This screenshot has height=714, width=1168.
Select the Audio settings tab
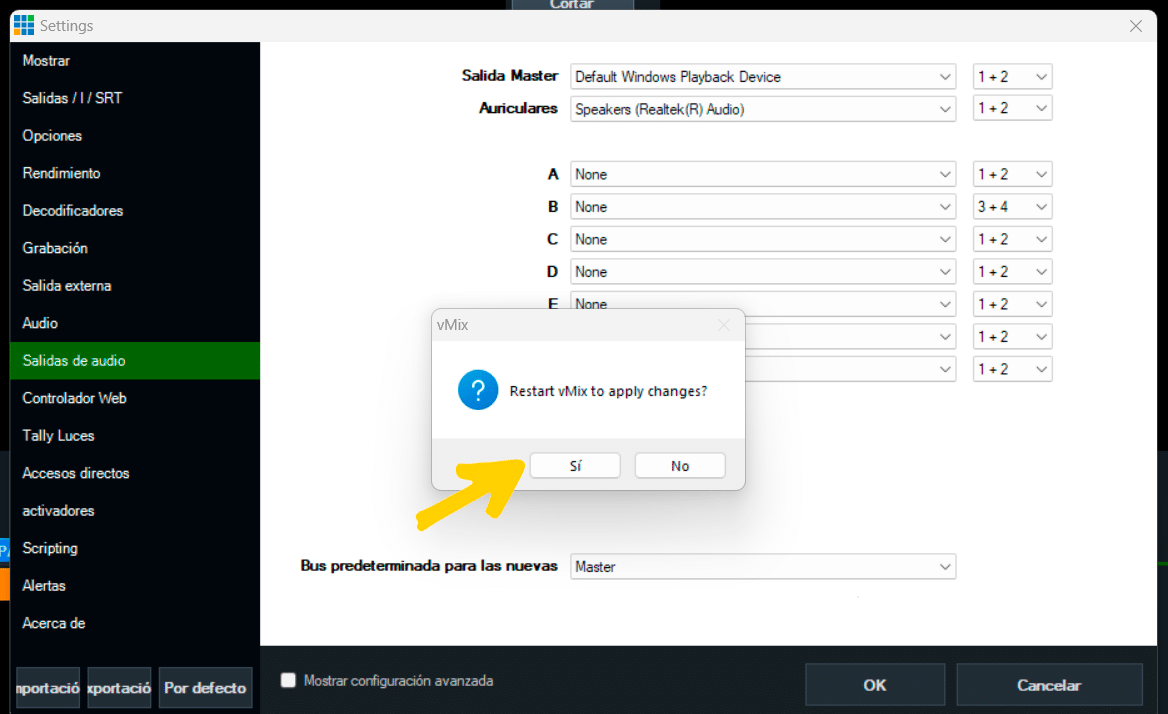pos(40,323)
